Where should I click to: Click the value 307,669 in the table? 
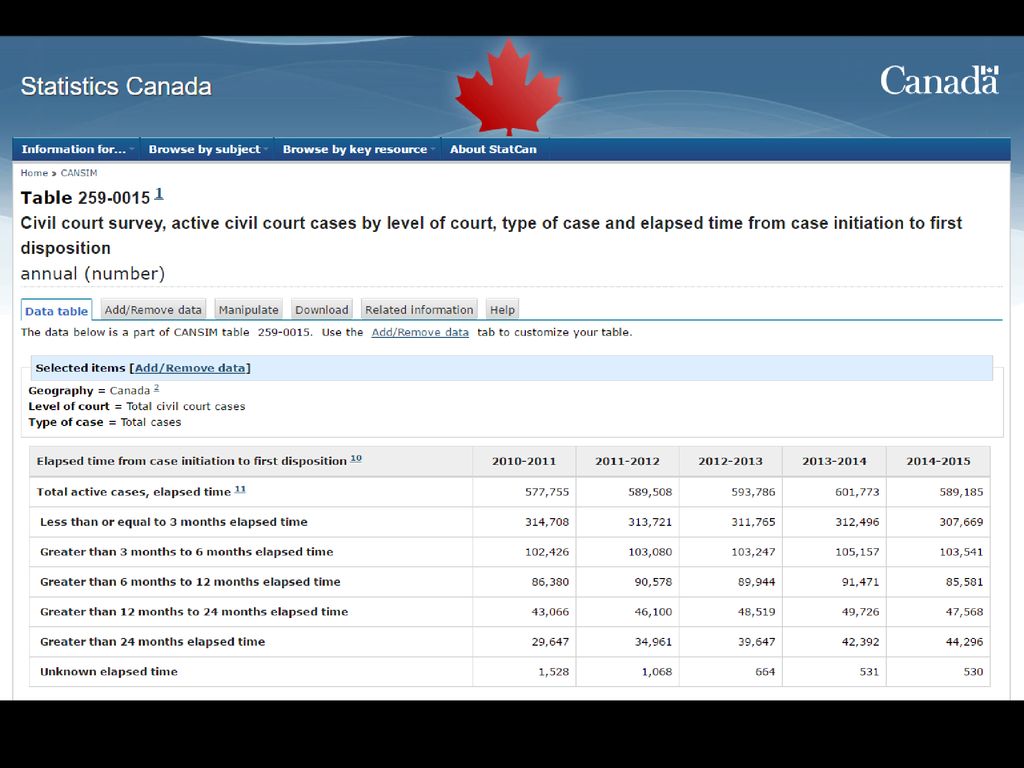click(961, 522)
